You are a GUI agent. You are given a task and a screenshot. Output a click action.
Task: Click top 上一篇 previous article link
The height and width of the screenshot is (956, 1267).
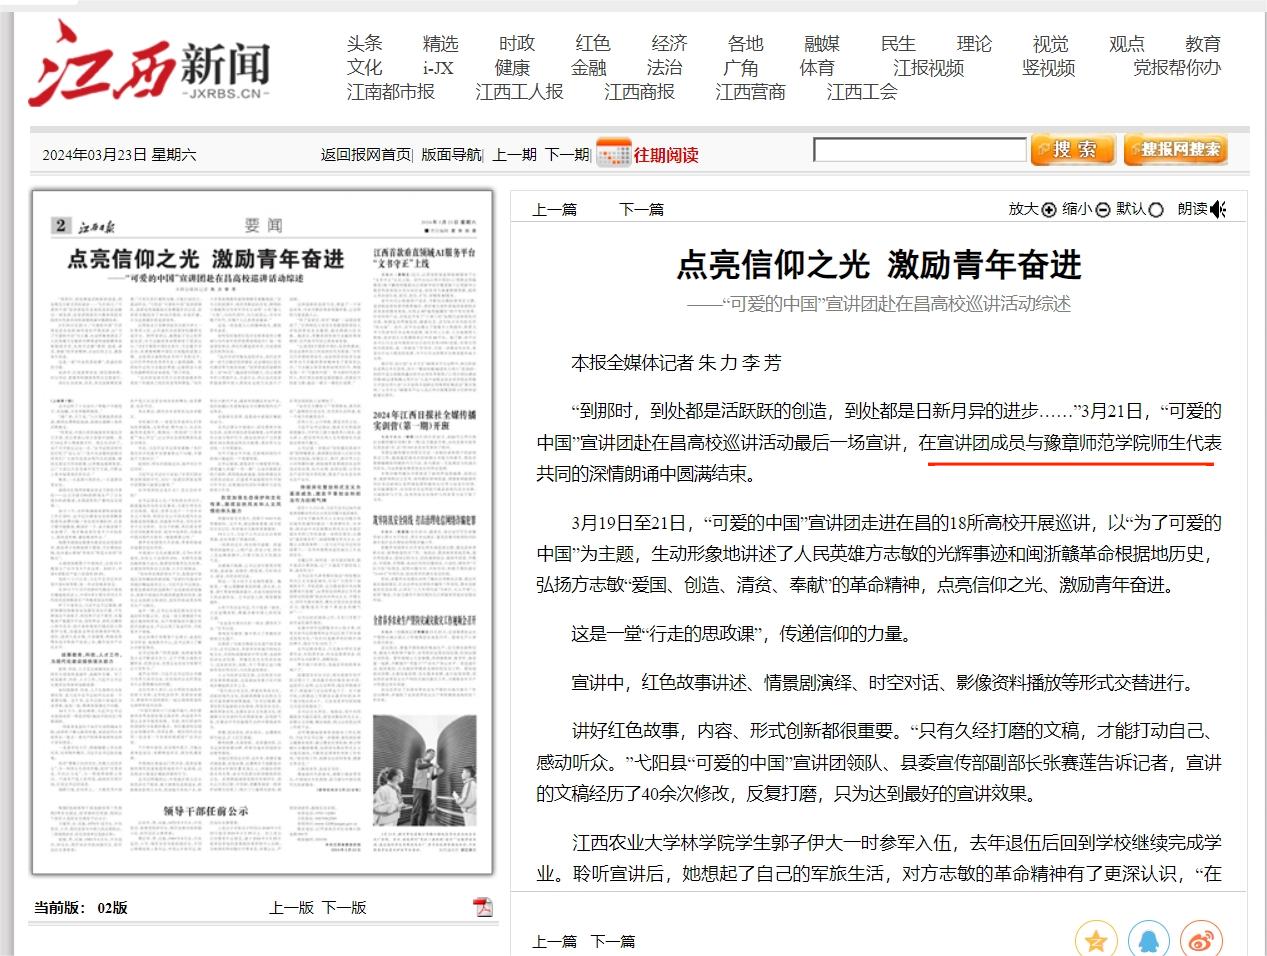(x=555, y=209)
